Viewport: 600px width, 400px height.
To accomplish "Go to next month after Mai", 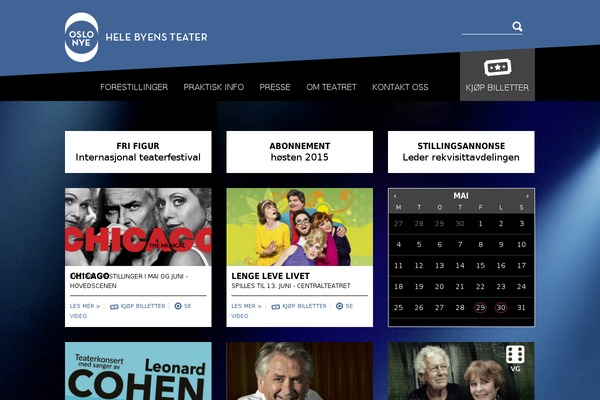I will [x=527, y=196].
